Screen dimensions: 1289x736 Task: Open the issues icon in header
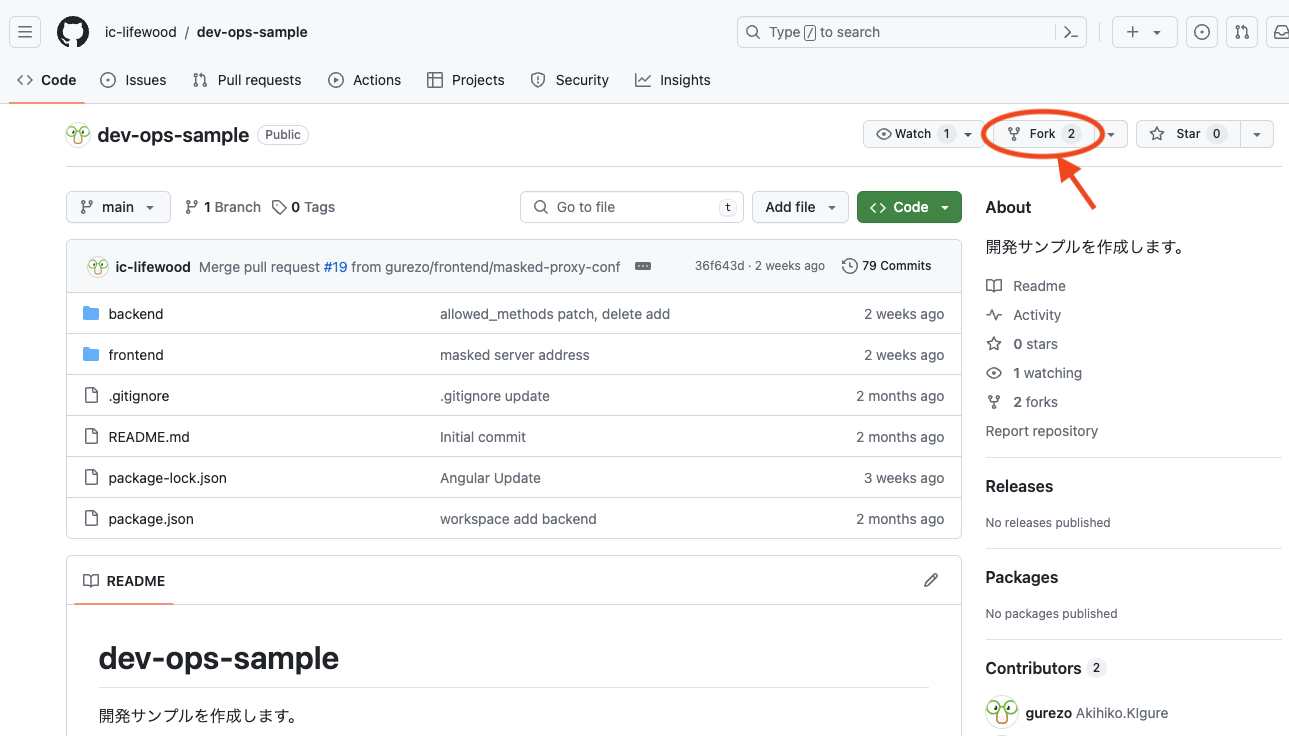(x=1202, y=32)
